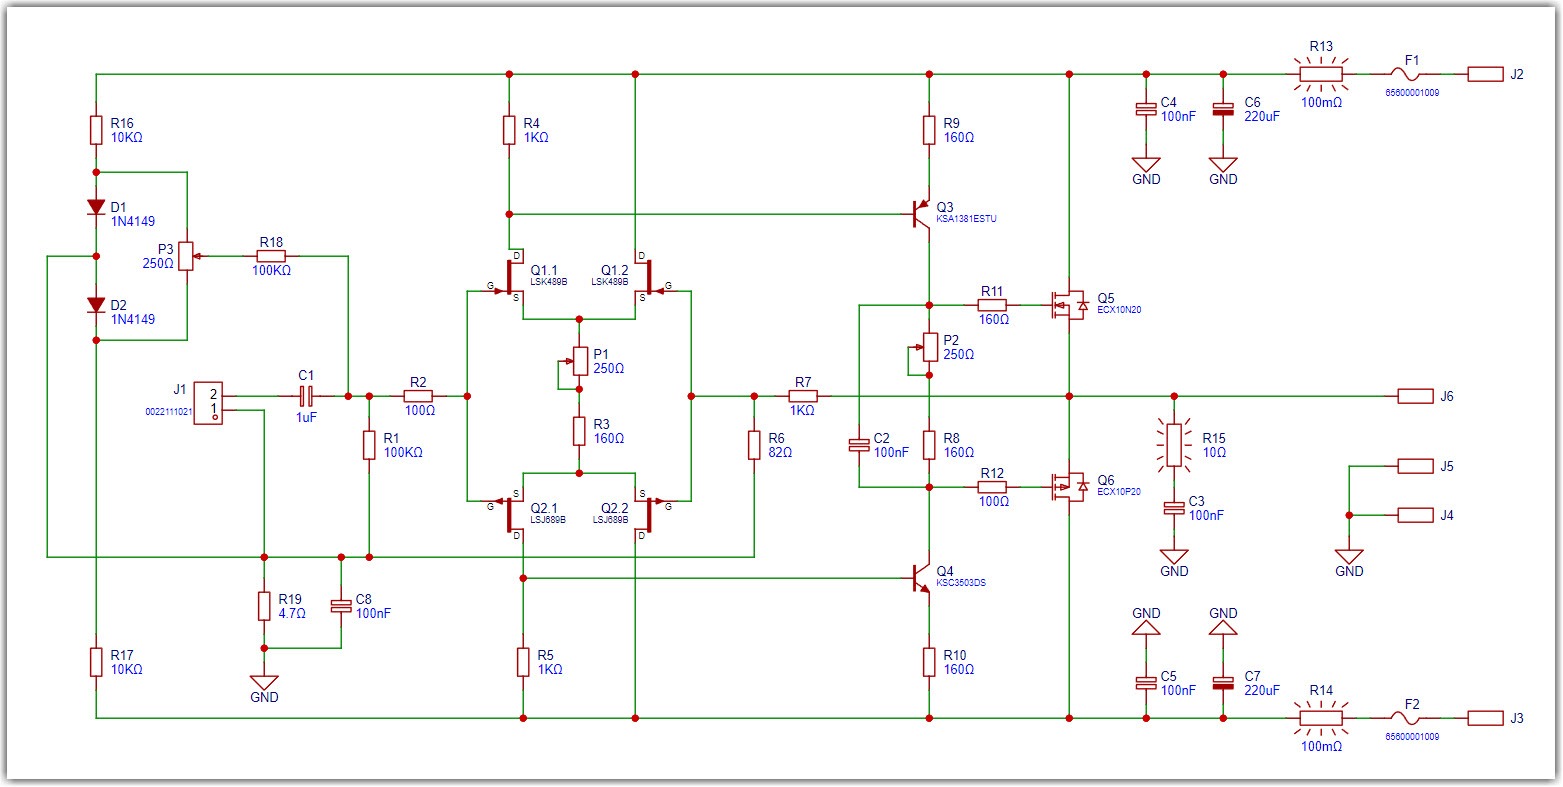Click the 1N4149 label beside D1

(133, 221)
